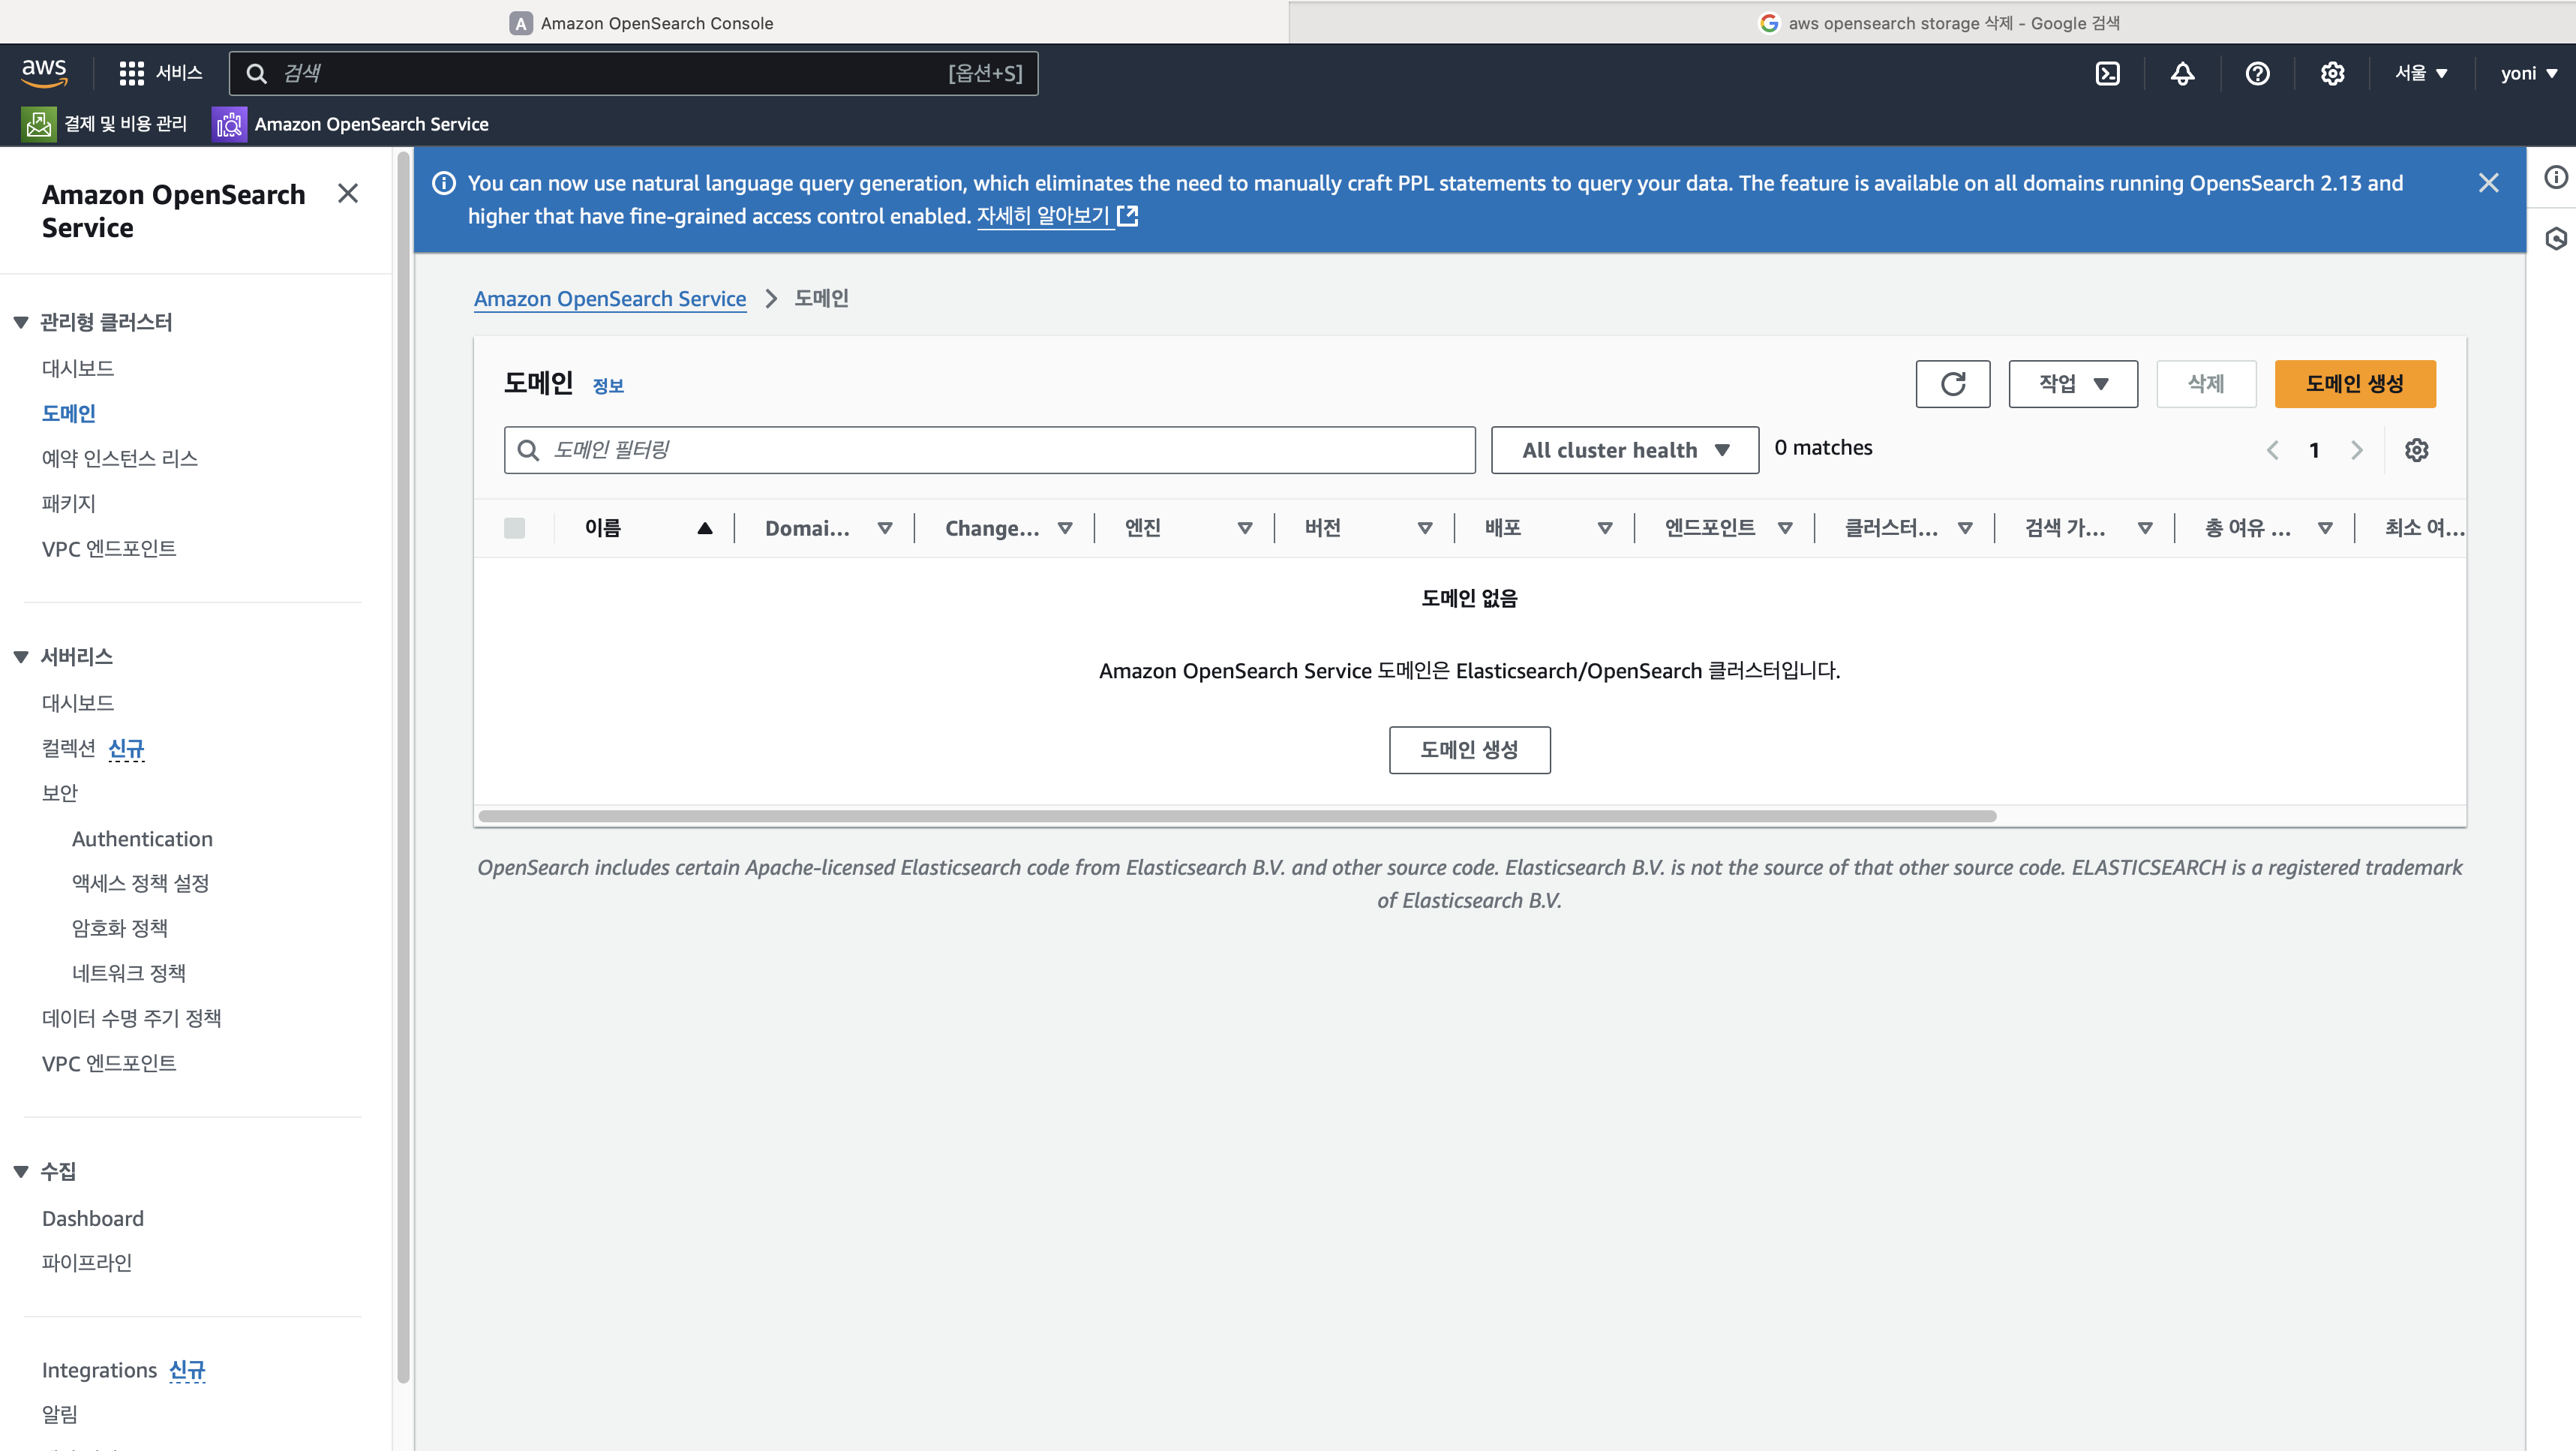Go to next page of domains

(2356, 450)
